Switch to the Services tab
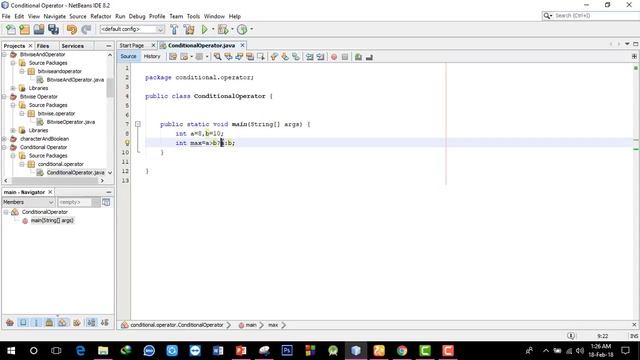Screen dimensions: 640x360 pos(73,46)
